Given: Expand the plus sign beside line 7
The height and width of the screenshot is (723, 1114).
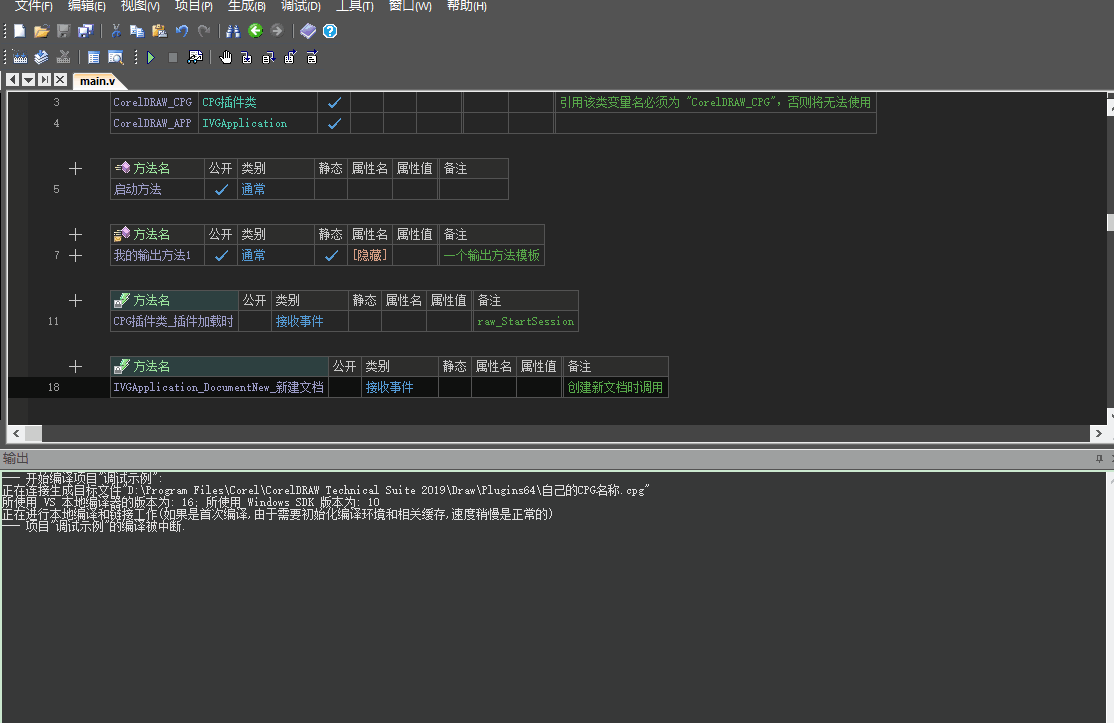Looking at the screenshot, I should (75, 256).
